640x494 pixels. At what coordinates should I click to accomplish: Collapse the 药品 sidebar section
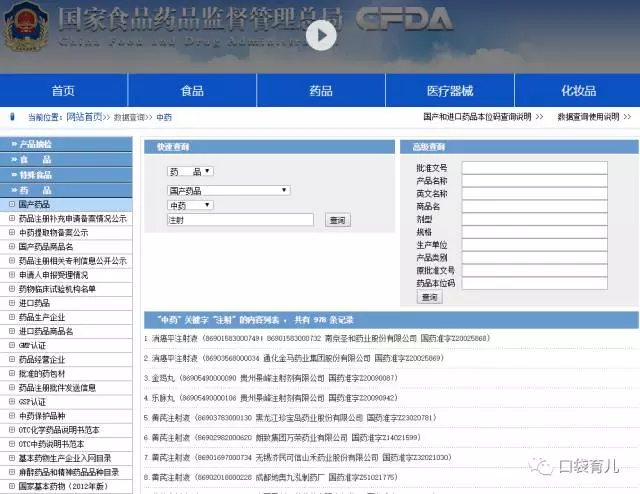click(x=66, y=190)
